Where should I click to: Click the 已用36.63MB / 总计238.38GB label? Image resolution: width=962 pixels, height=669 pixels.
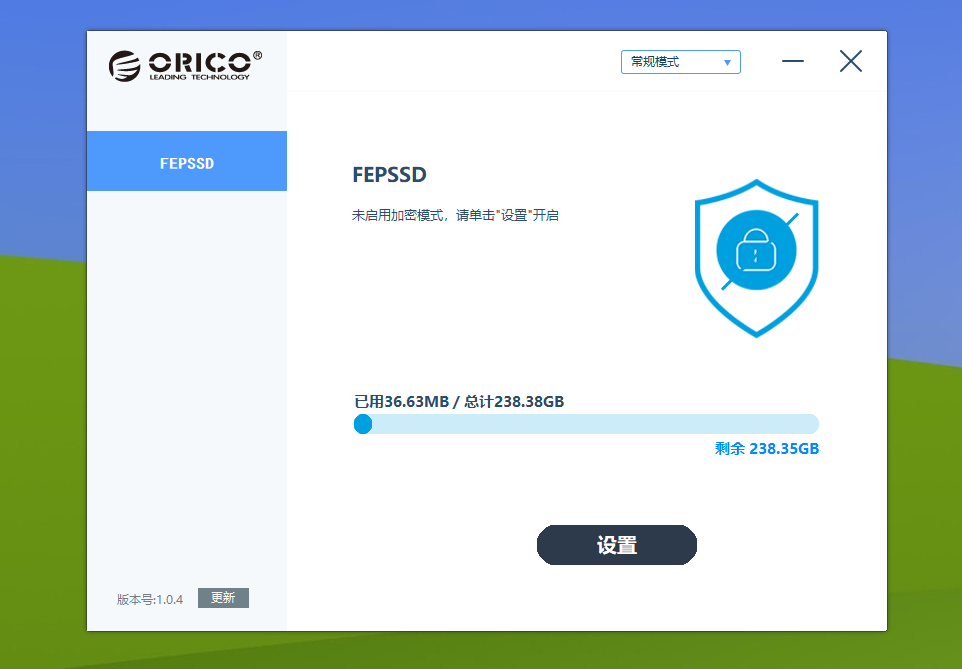pos(459,401)
